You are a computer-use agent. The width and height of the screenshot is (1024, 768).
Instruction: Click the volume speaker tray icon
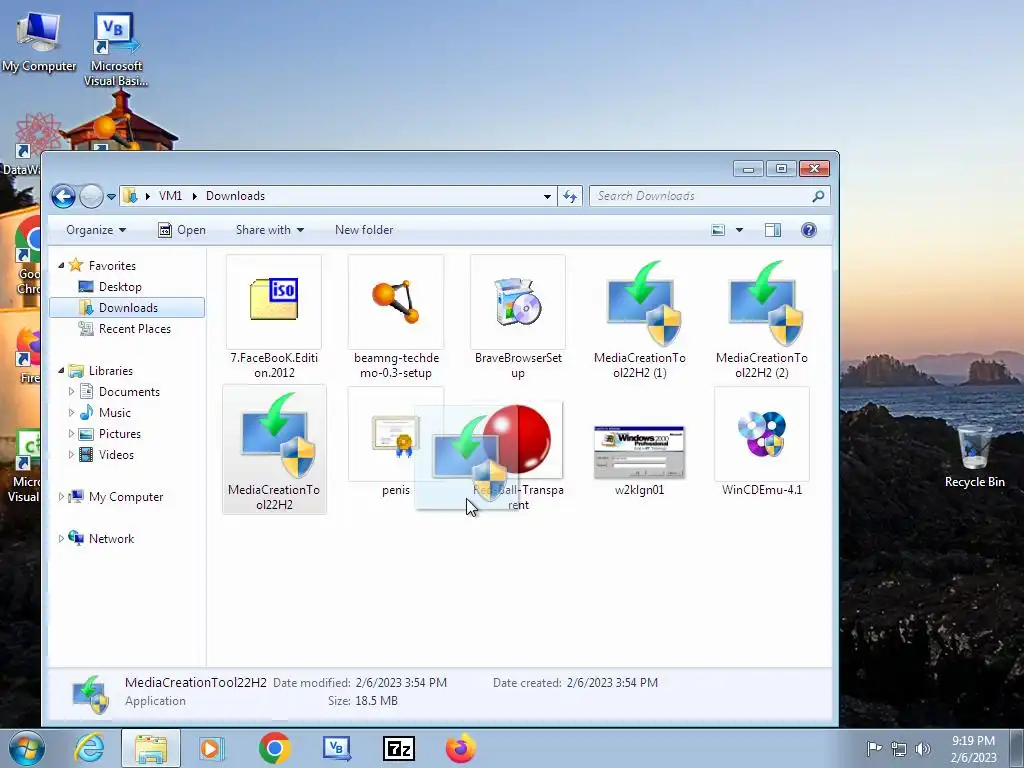(923, 749)
